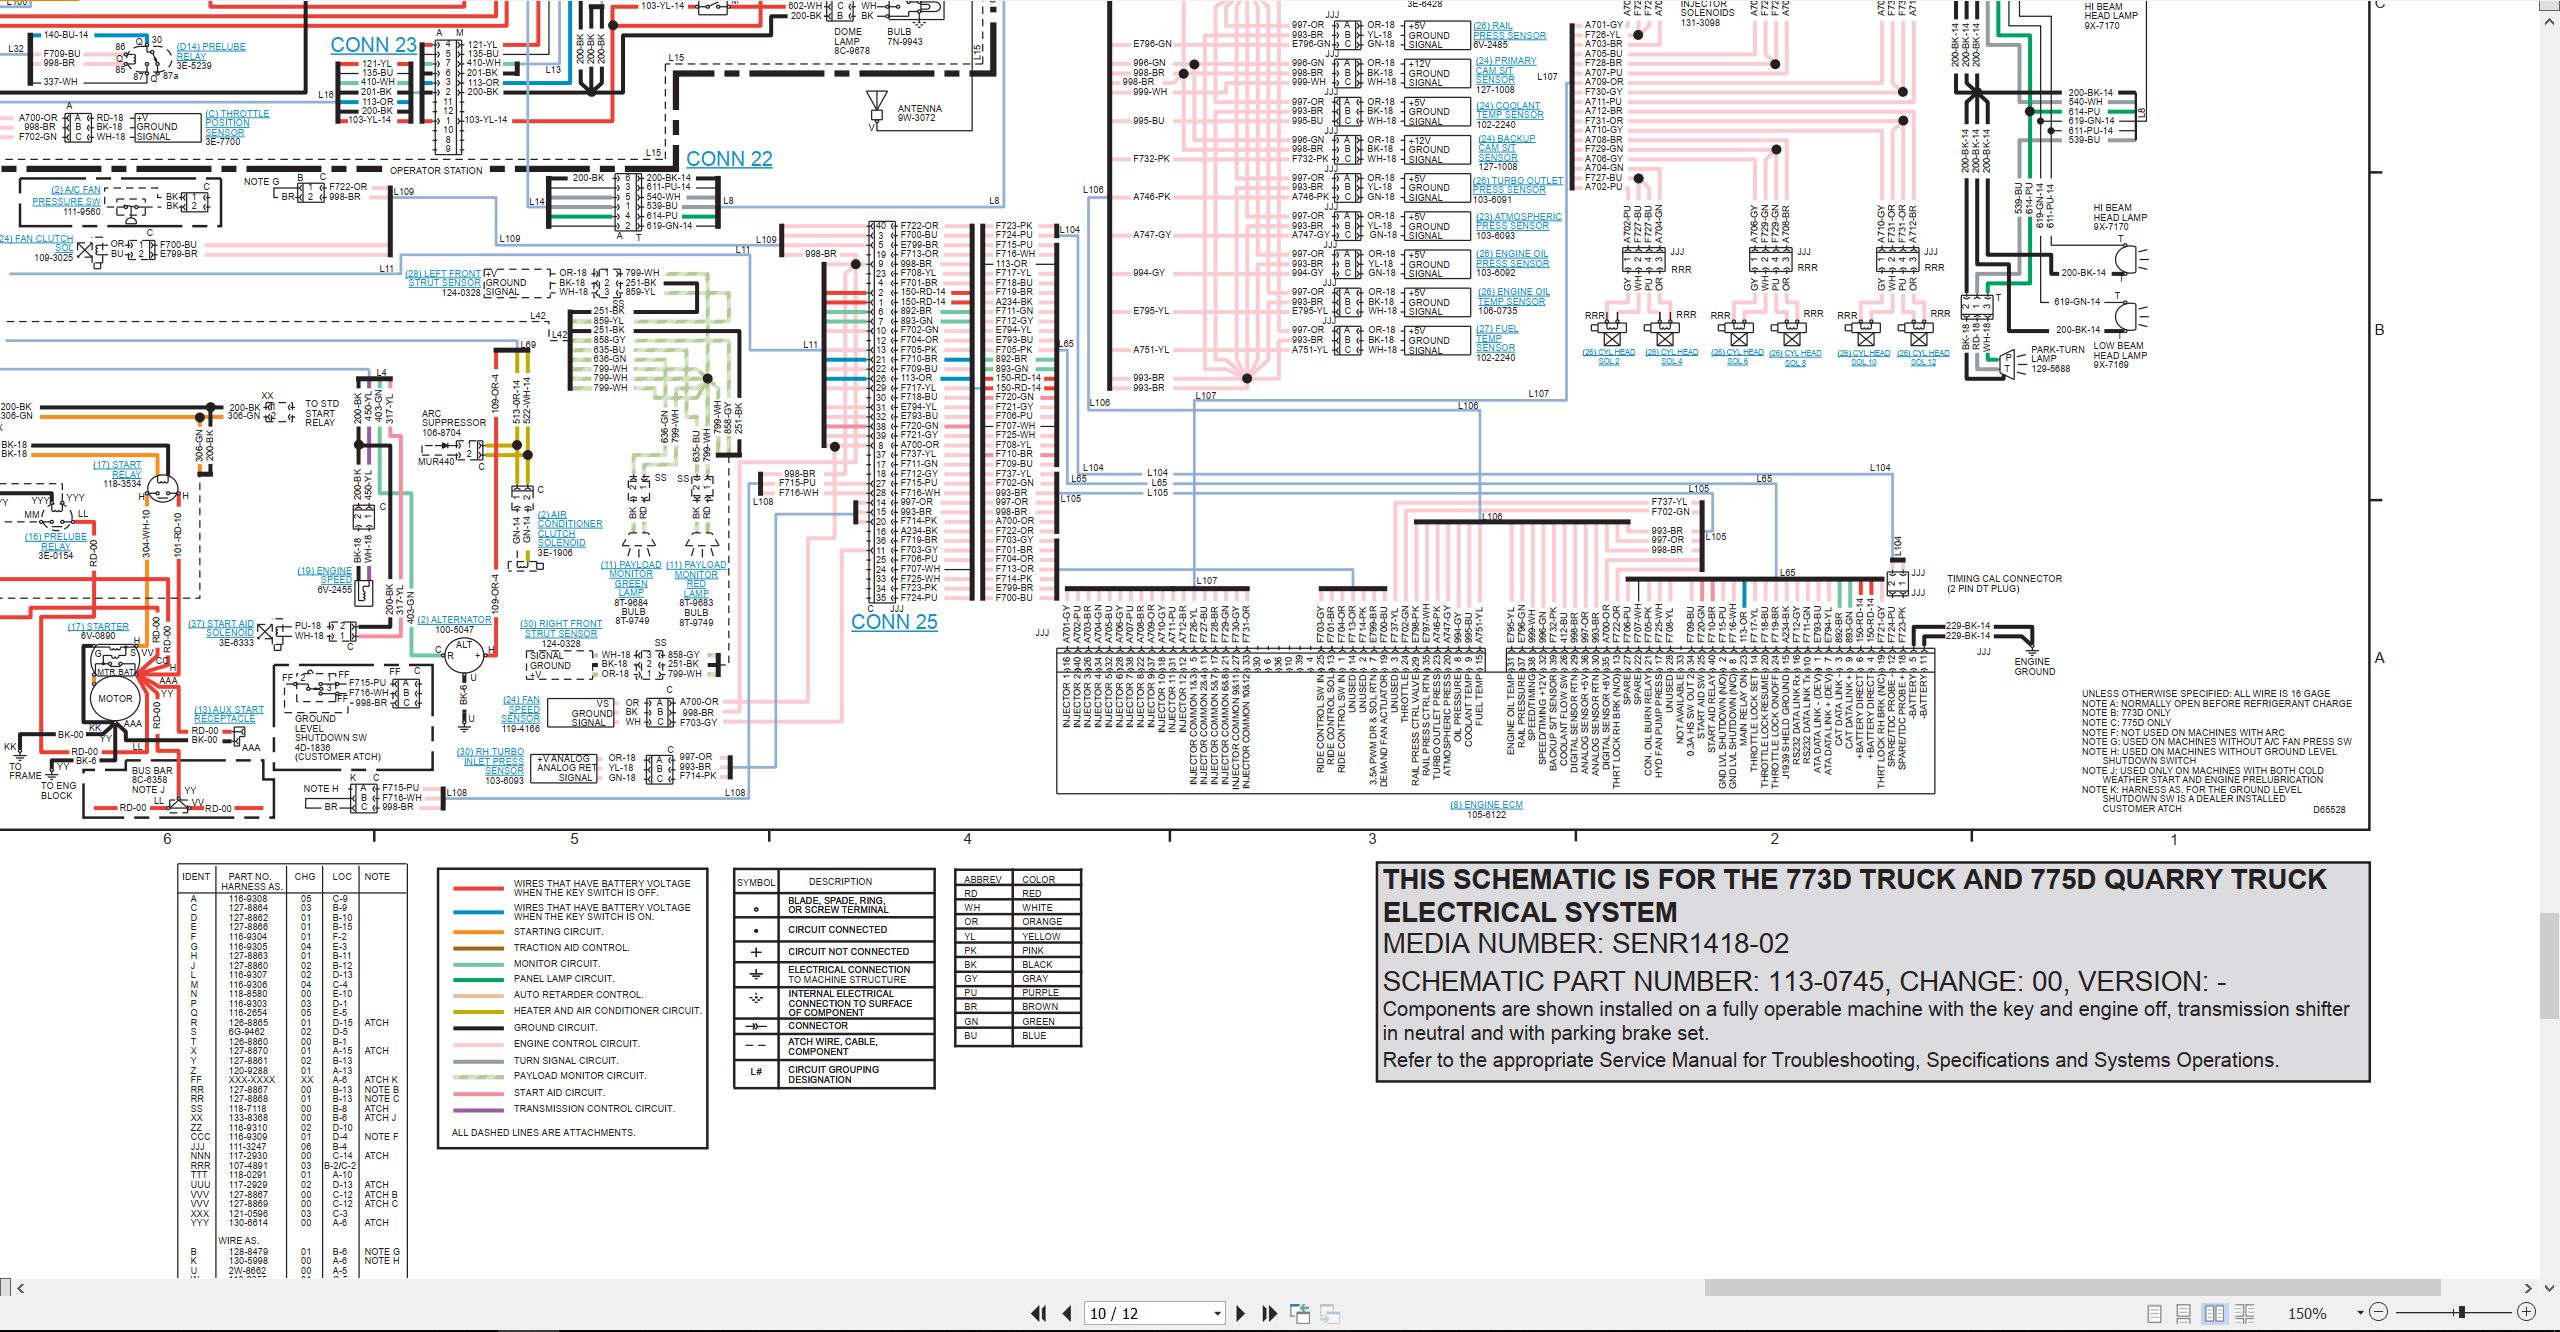Open the (28) LEFT FRONT STRUT SENSOR link
Image resolution: width=2560 pixels, height=1332 pixels.
(x=443, y=278)
